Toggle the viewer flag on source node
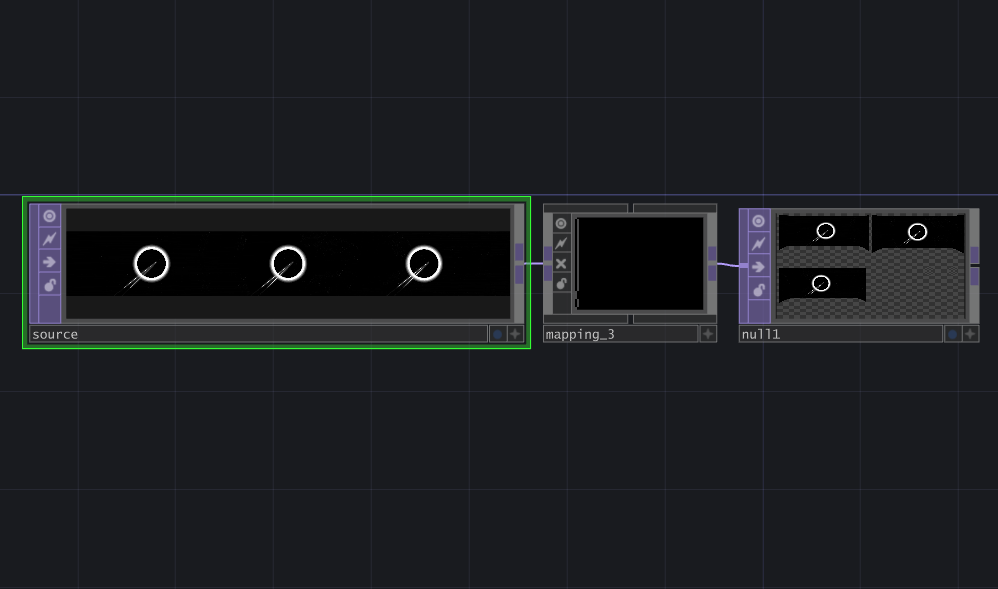 coord(48,215)
